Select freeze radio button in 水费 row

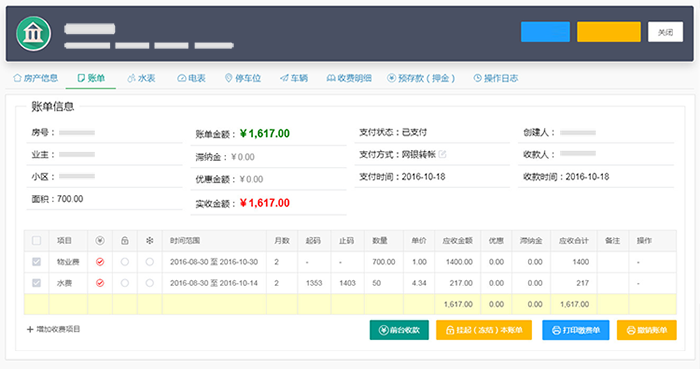(x=150, y=283)
